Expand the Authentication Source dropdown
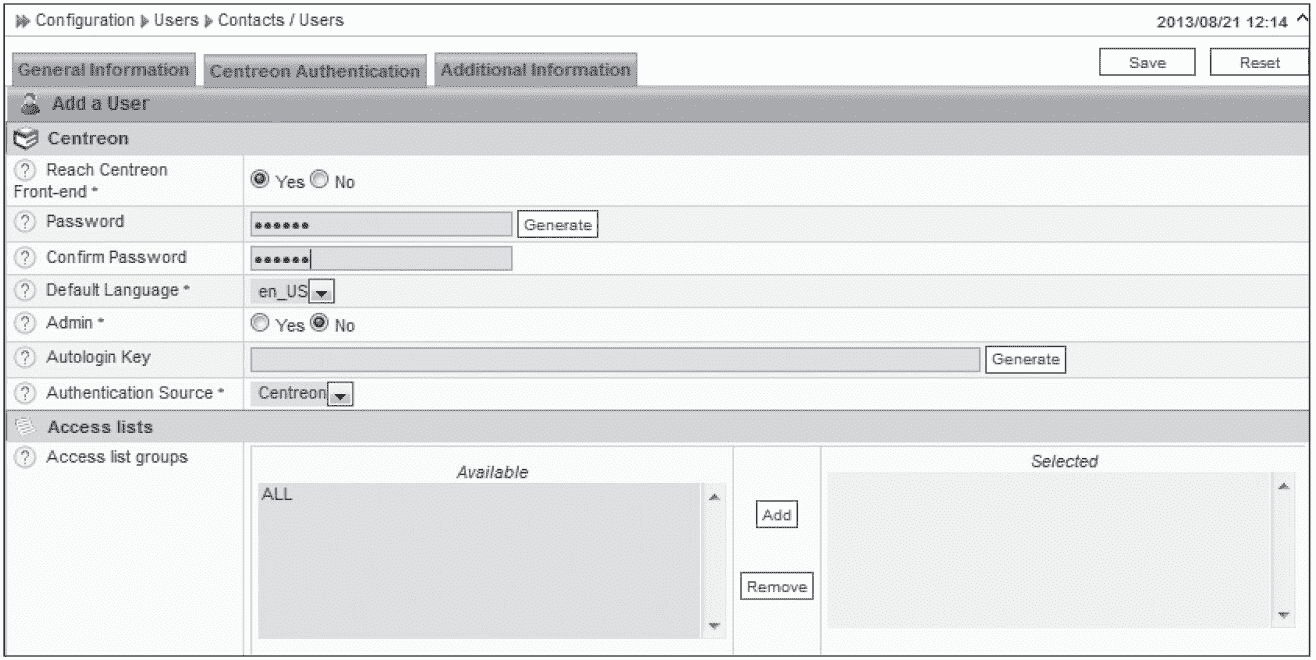This screenshot has width=1316, height=660. tap(341, 394)
